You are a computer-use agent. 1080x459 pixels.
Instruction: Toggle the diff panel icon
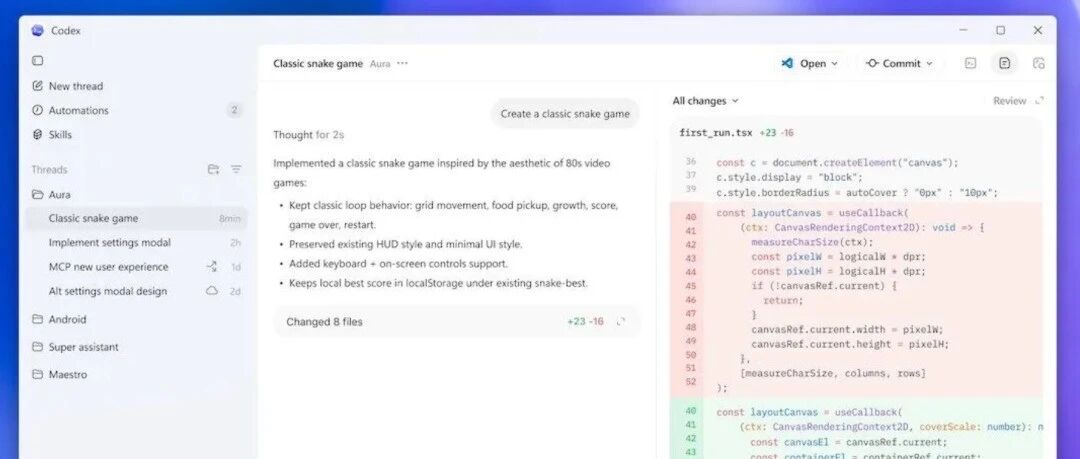(x=1005, y=63)
